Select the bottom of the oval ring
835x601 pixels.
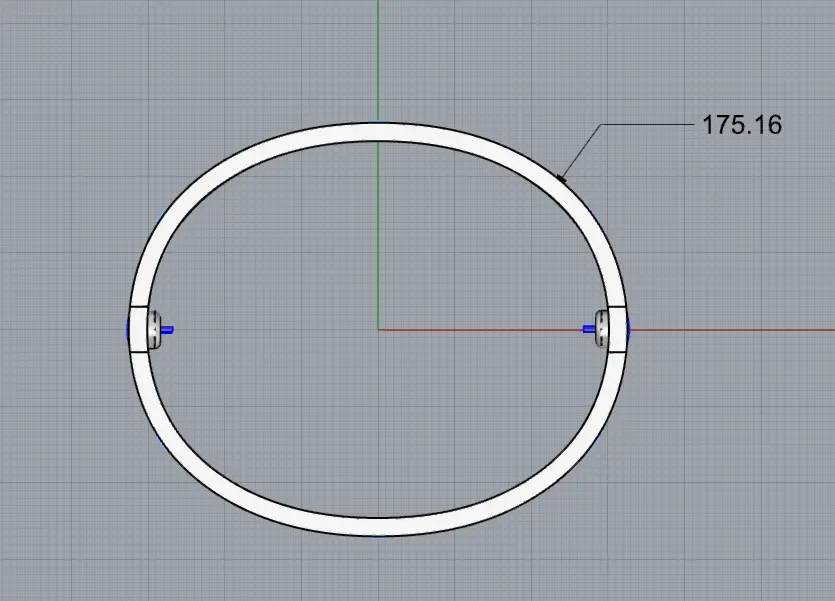tap(378, 527)
